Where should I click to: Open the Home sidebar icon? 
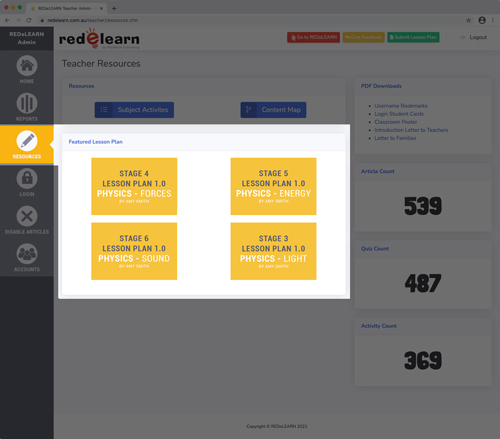27,66
